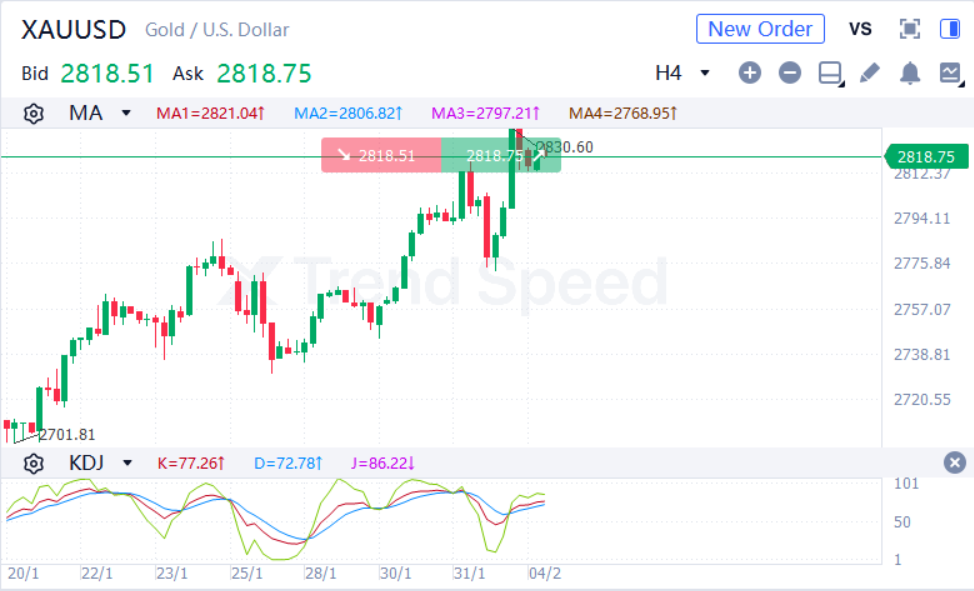The height and width of the screenshot is (591, 974).
Task: Zoom out using the minus icon
Action: pos(789,73)
